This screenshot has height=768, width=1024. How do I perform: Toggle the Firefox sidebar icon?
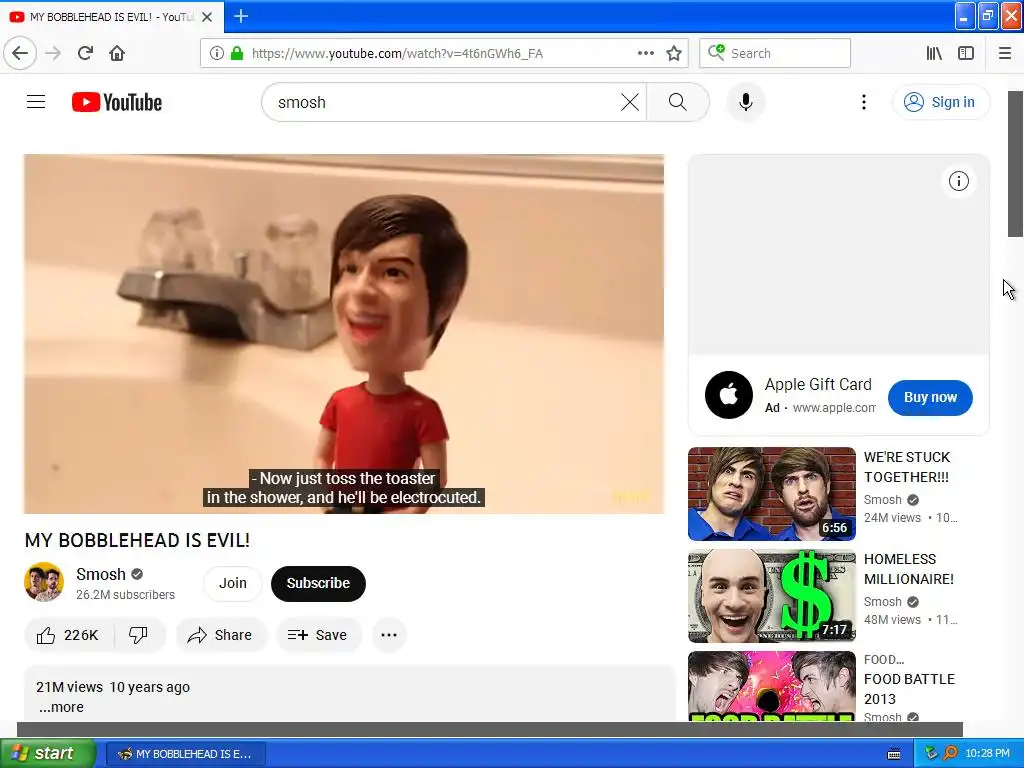[966, 53]
